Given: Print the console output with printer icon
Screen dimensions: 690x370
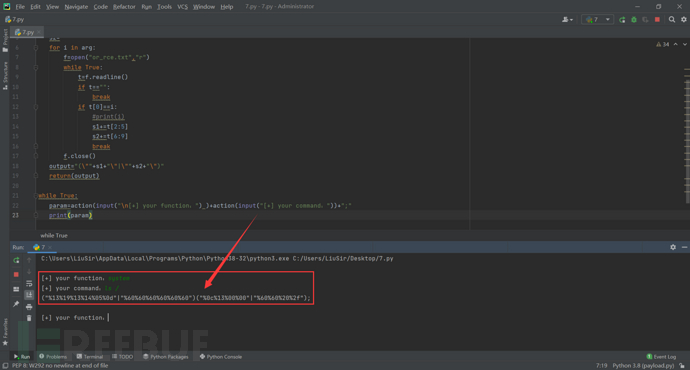Looking at the screenshot, I should [x=29, y=307].
